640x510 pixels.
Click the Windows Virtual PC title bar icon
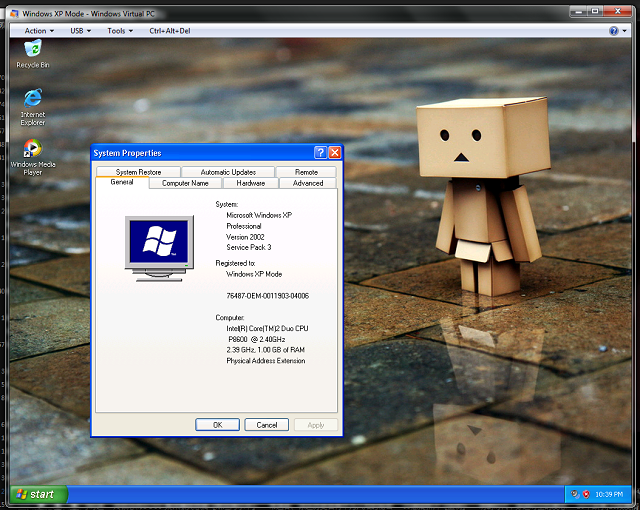(x=14, y=13)
